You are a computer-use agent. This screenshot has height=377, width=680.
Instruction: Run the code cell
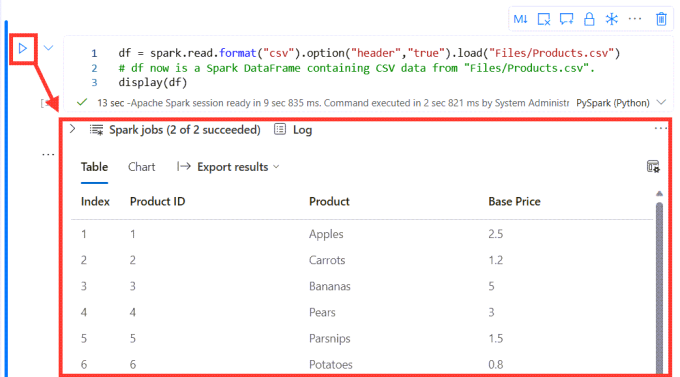23,48
